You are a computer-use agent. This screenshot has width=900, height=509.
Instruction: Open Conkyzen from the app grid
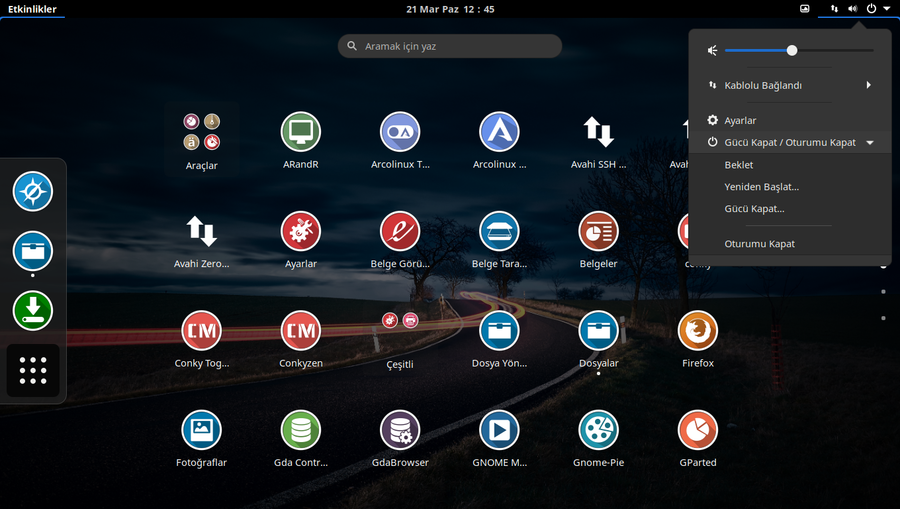pyautogui.click(x=300, y=331)
